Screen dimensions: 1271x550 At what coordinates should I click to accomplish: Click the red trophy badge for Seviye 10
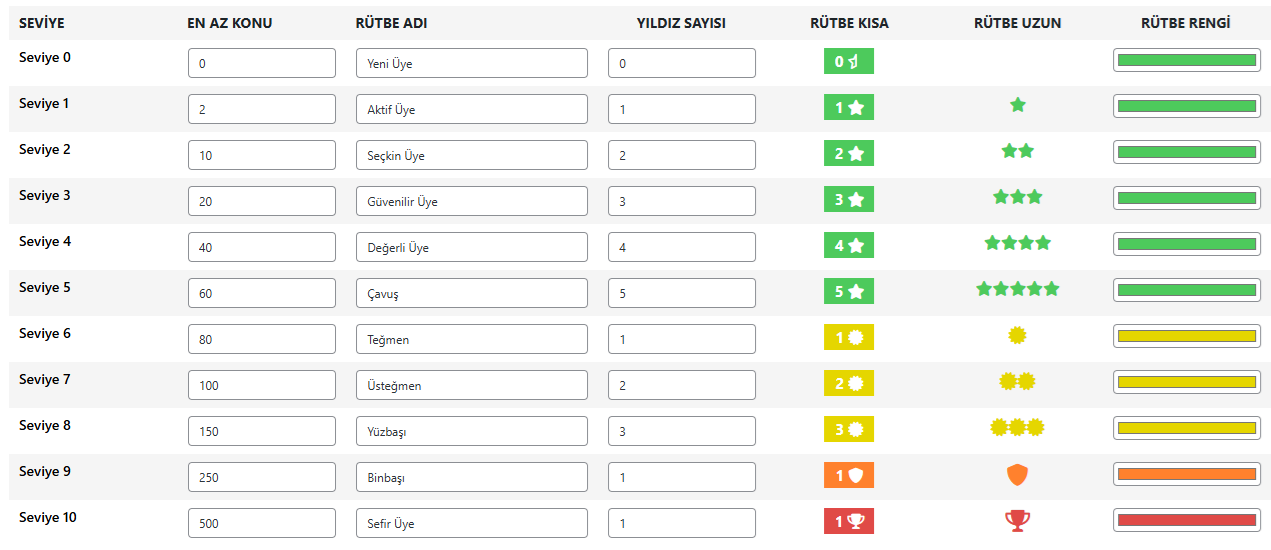pos(849,521)
